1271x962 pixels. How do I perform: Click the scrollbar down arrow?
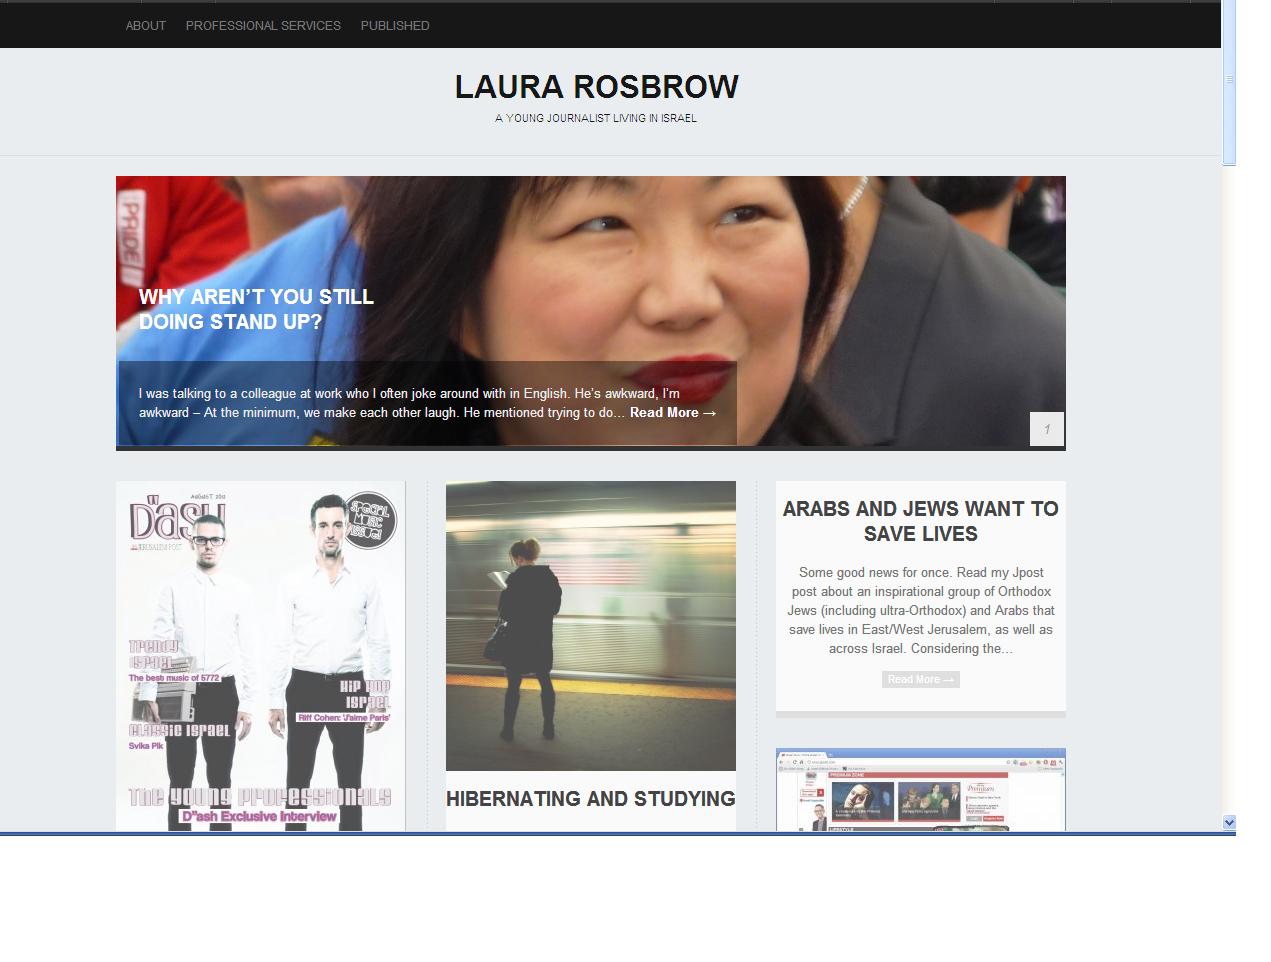pyautogui.click(x=1229, y=822)
